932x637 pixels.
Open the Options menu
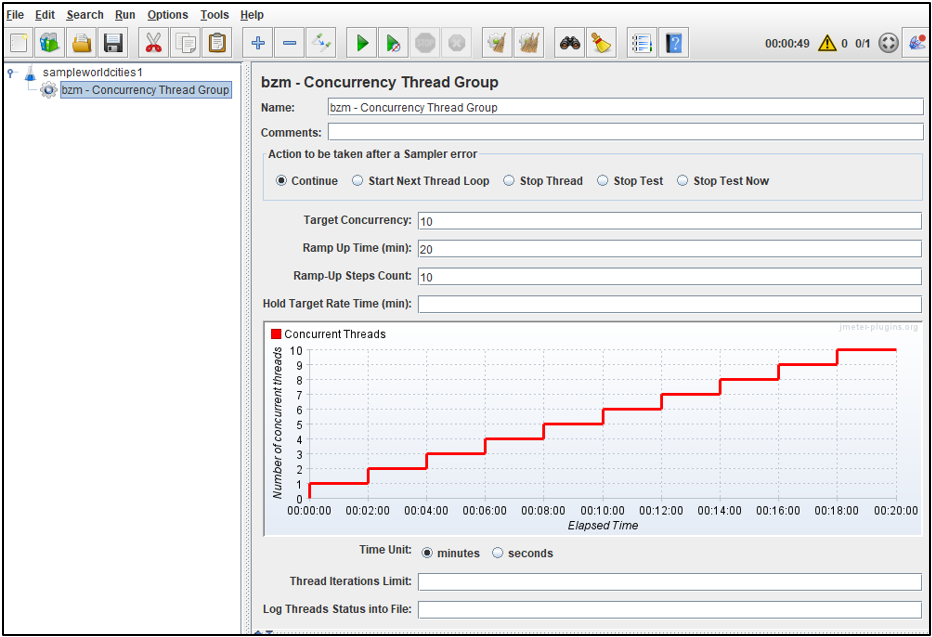(168, 15)
